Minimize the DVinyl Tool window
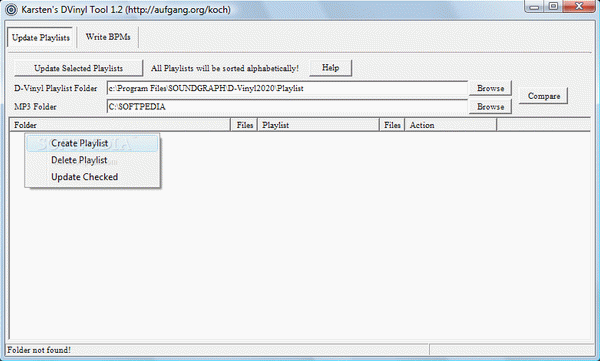The height and width of the screenshot is (361, 600). click(535, 7)
